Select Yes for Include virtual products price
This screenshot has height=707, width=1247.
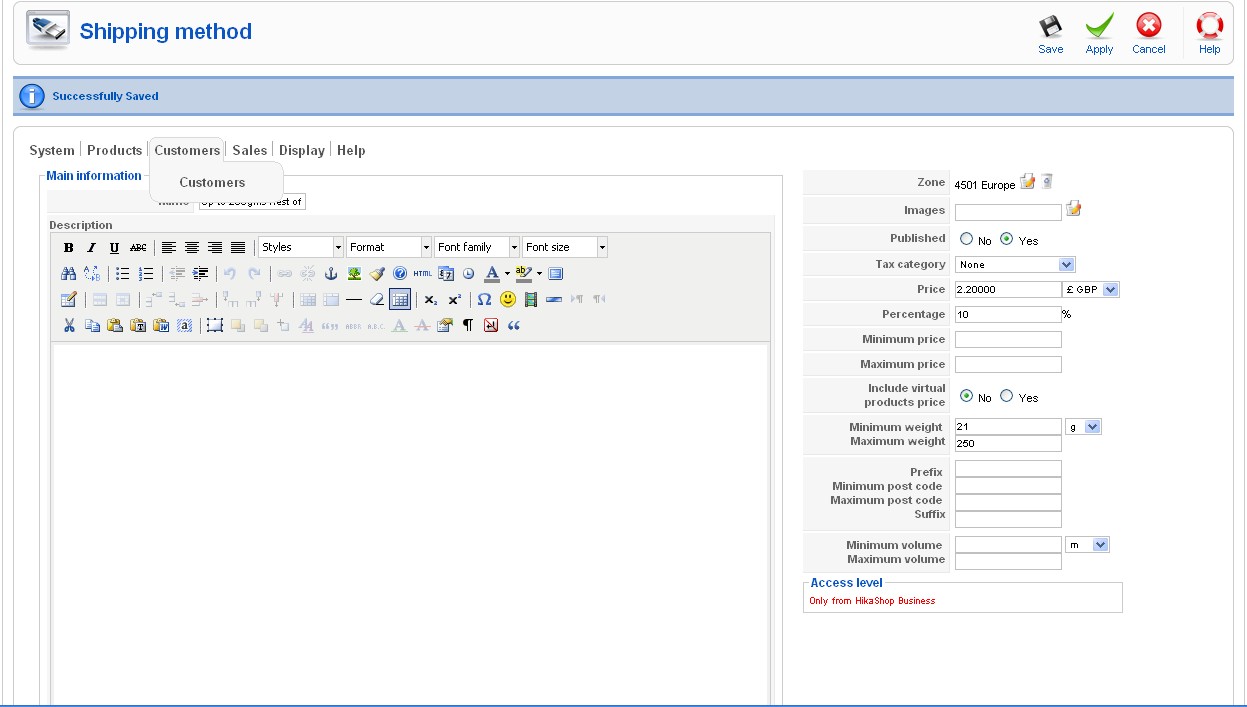(1006, 396)
